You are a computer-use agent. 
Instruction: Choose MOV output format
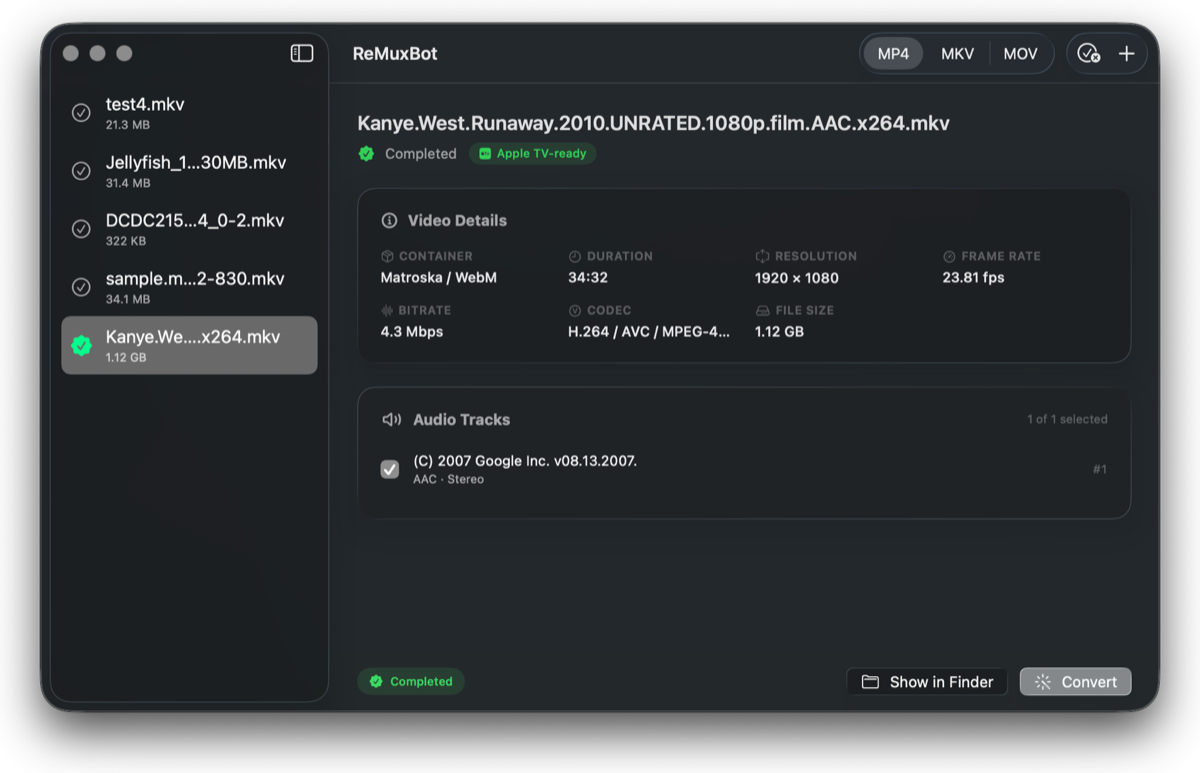1020,54
